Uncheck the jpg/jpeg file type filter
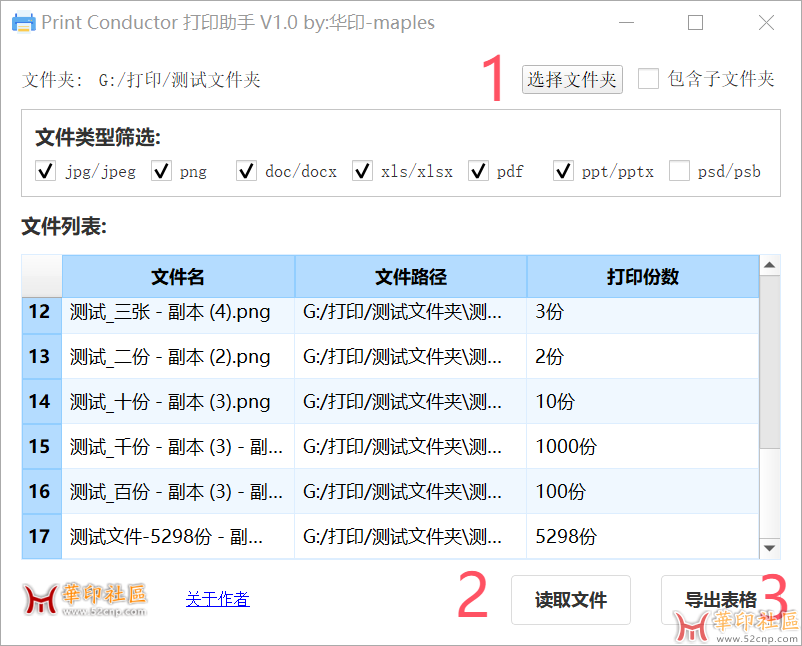The width and height of the screenshot is (802, 646). pos(46,171)
